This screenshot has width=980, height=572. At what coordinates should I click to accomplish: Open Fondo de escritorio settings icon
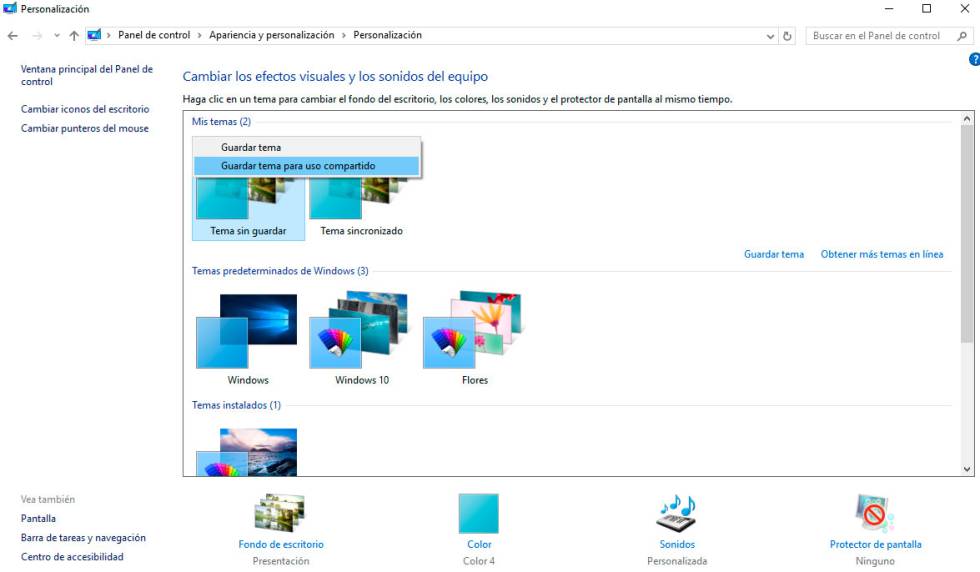[280, 513]
